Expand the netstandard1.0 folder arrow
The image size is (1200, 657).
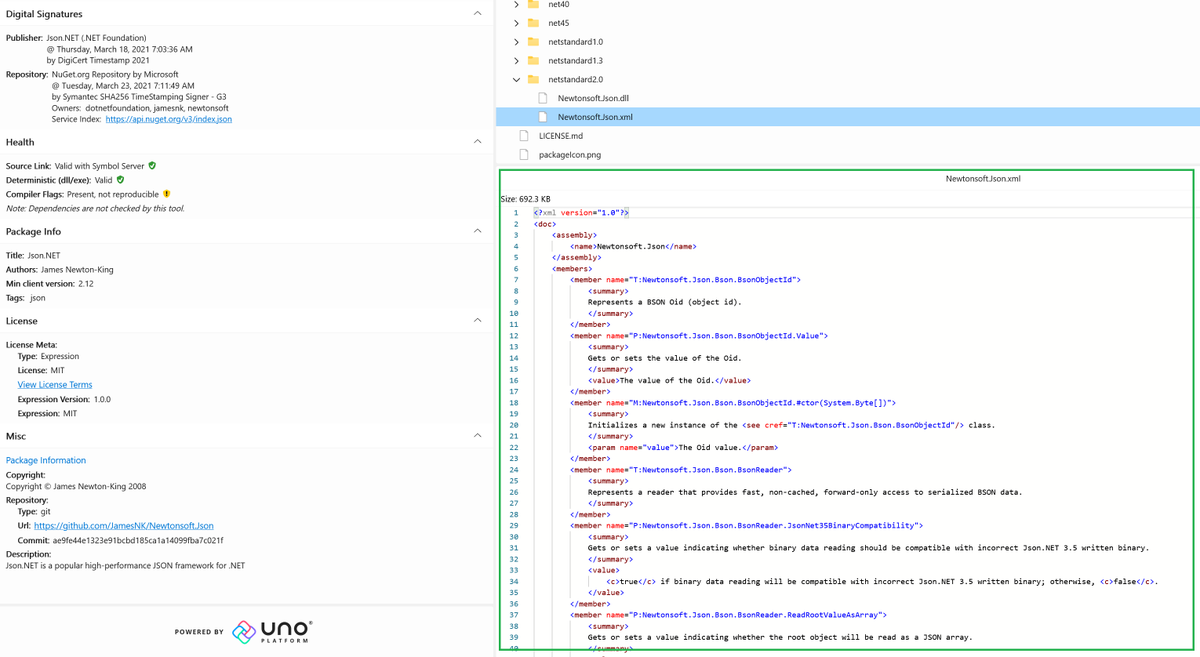[516, 42]
